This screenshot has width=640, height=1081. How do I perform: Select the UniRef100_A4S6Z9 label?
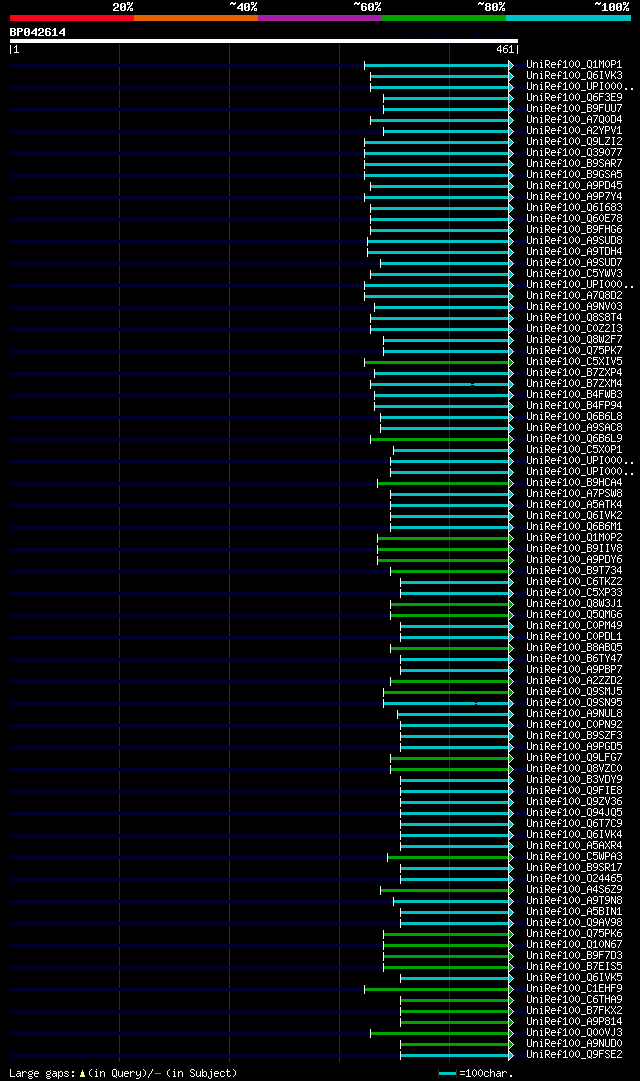point(574,890)
